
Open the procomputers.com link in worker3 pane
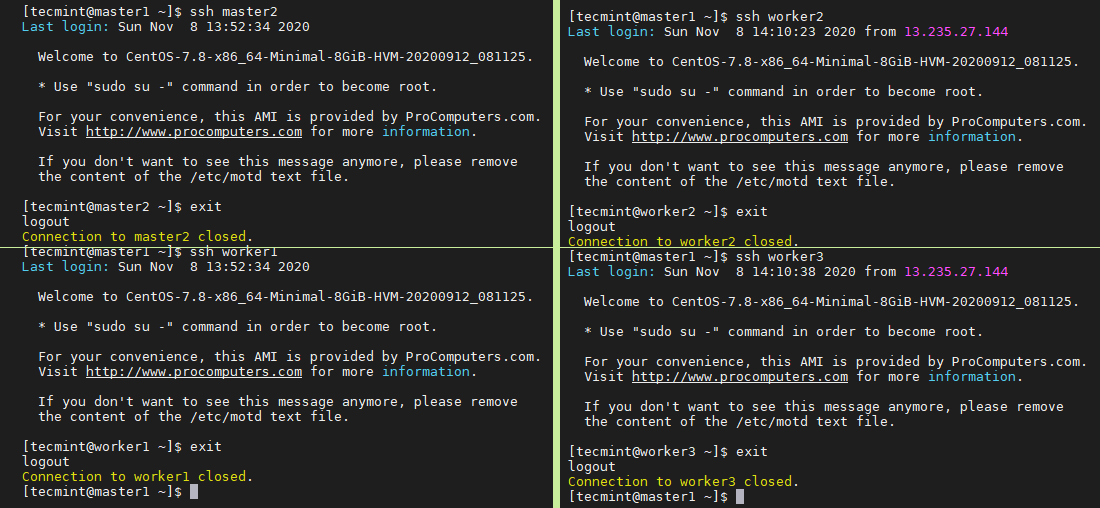[740, 377]
